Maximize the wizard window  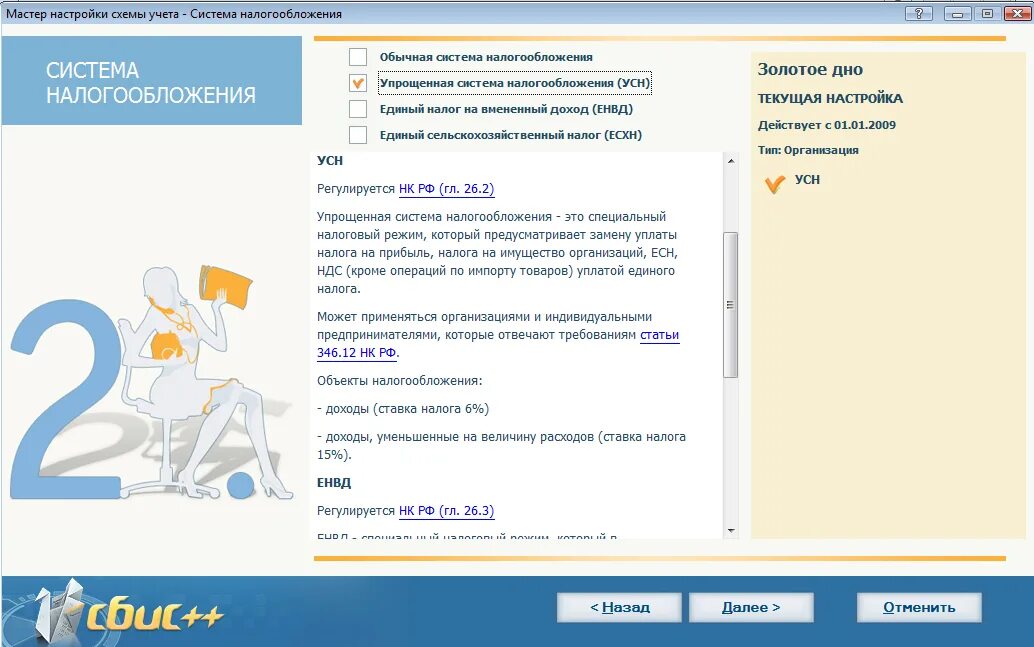click(987, 13)
